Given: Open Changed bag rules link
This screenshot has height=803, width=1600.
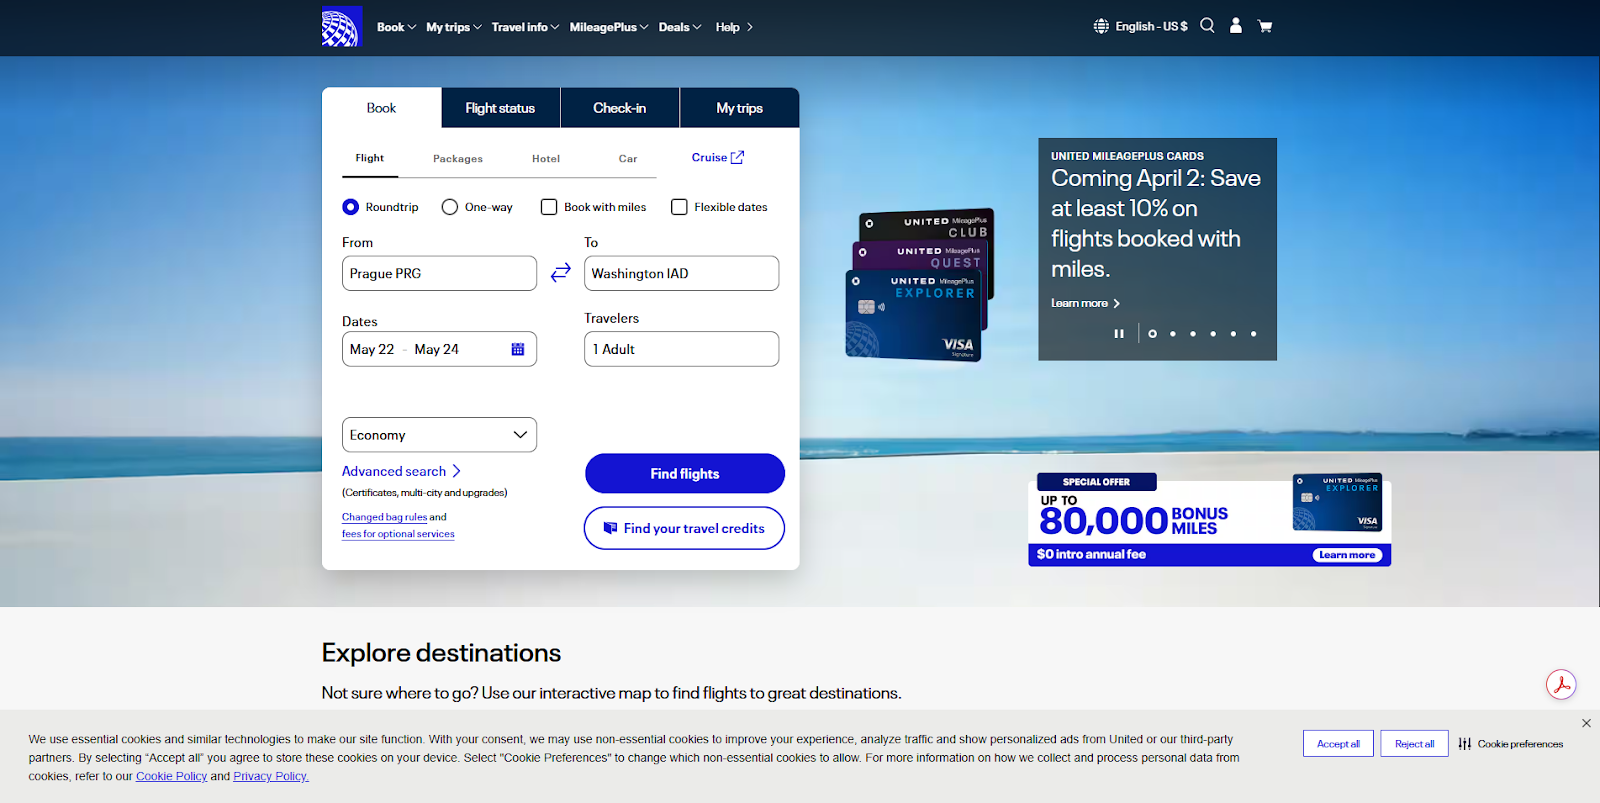Looking at the screenshot, I should point(384,517).
